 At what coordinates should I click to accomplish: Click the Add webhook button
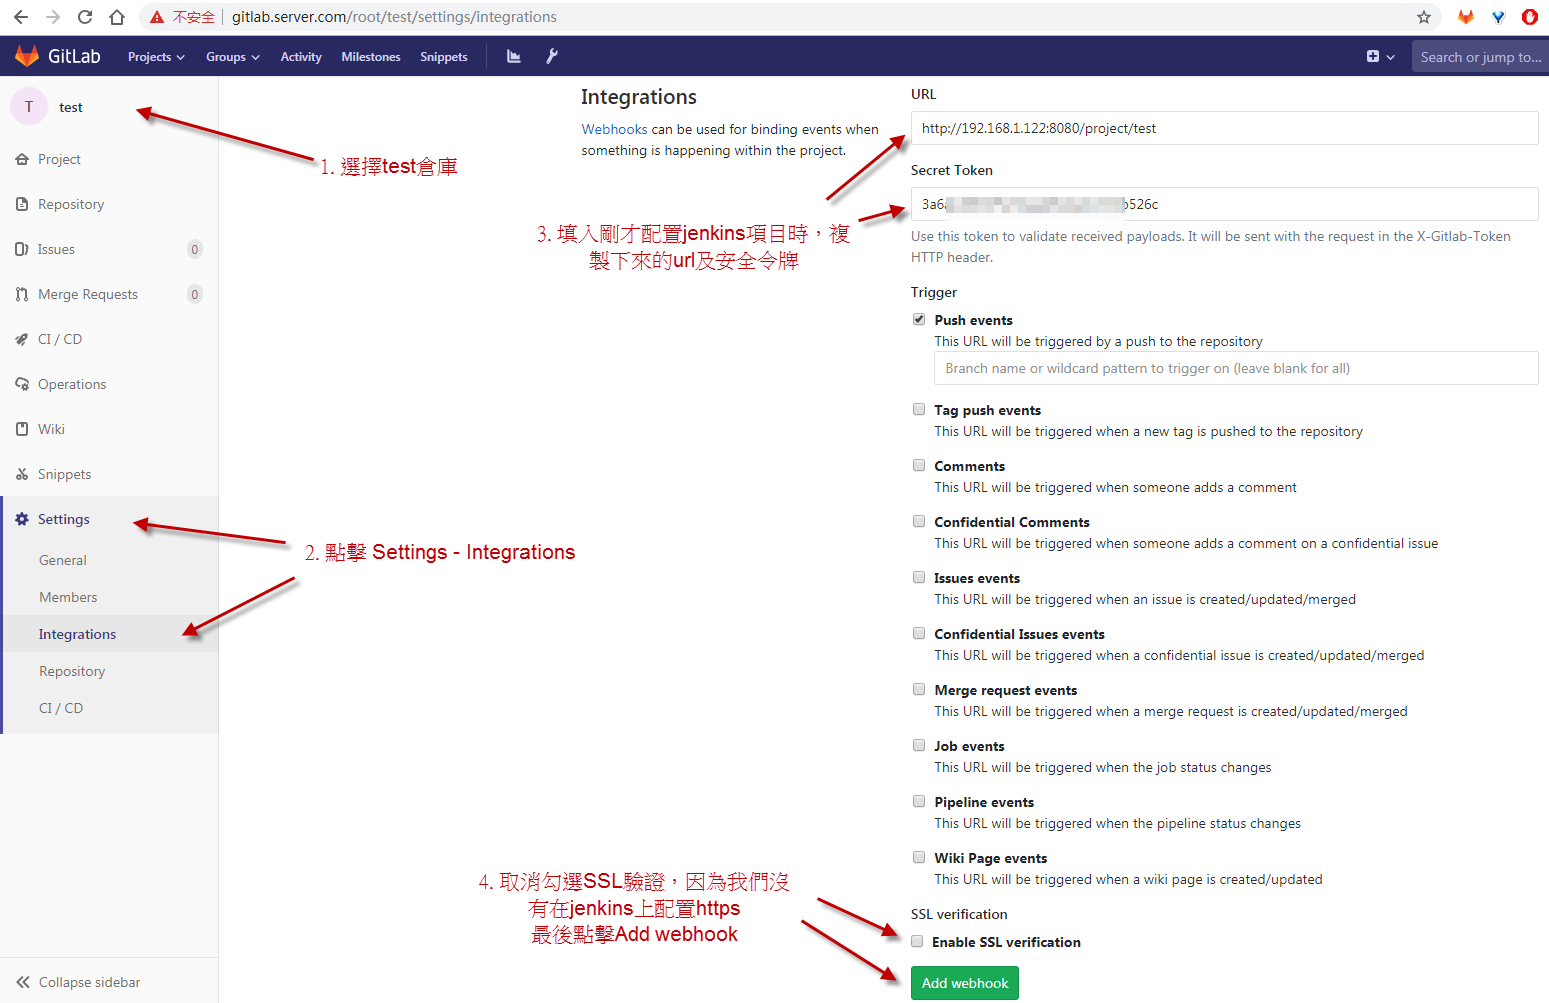click(965, 983)
